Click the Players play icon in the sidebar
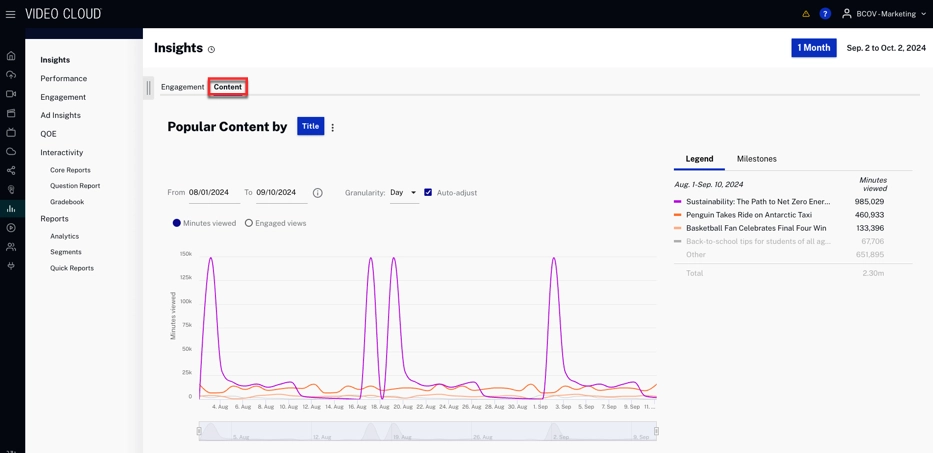 pyautogui.click(x=11, y=228)
